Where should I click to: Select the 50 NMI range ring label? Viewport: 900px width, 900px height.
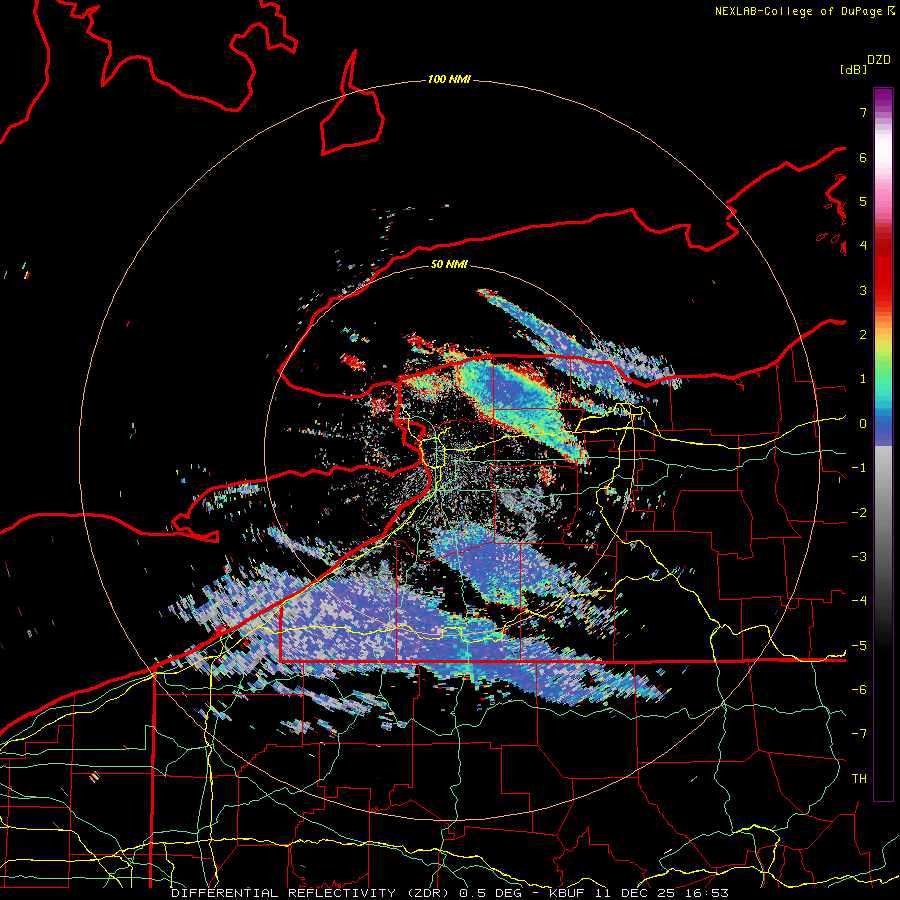click(x=449, y=264)
